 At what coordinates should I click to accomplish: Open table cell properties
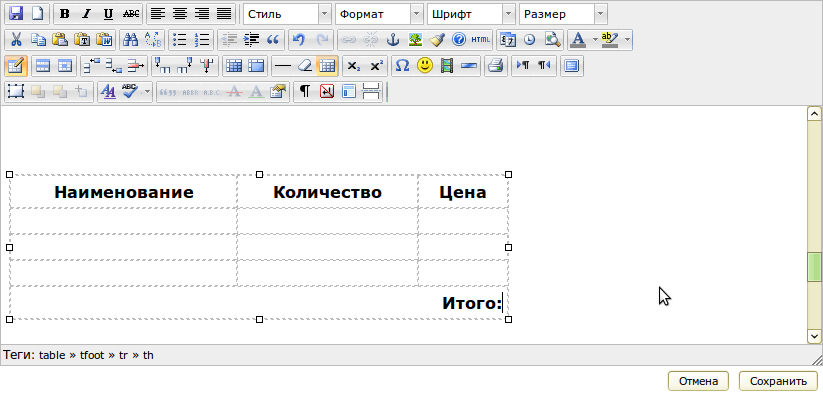[65, 66]
